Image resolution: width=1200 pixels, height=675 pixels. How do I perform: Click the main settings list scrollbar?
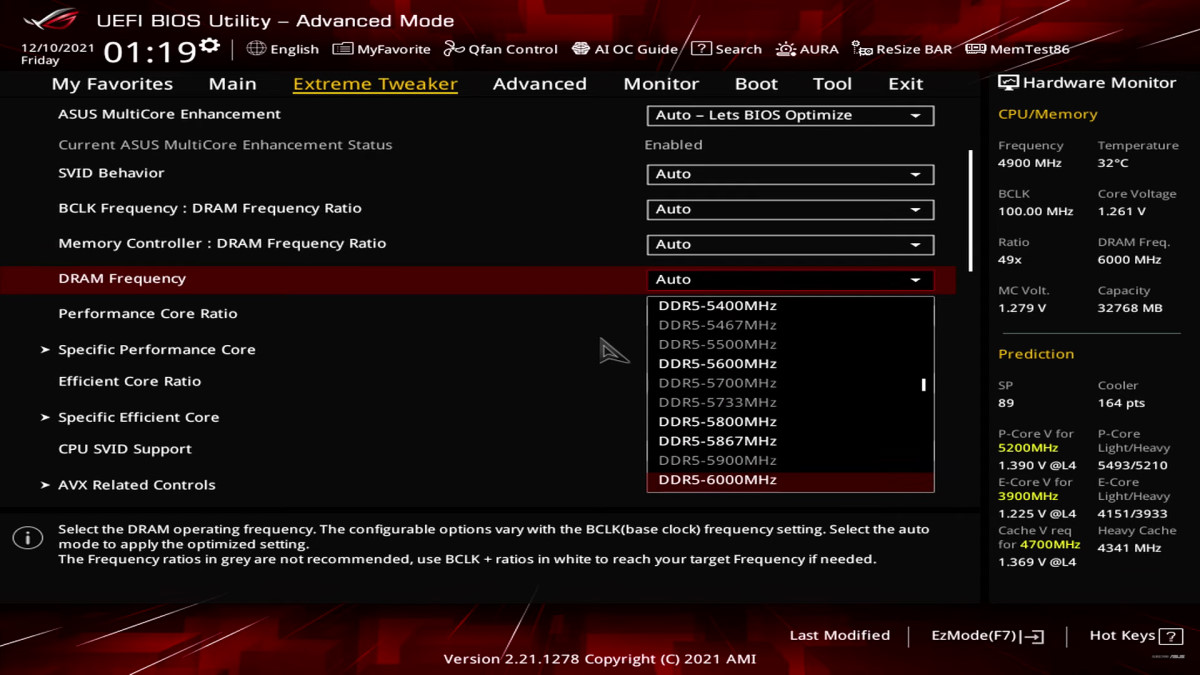click(x=970, y=210)
